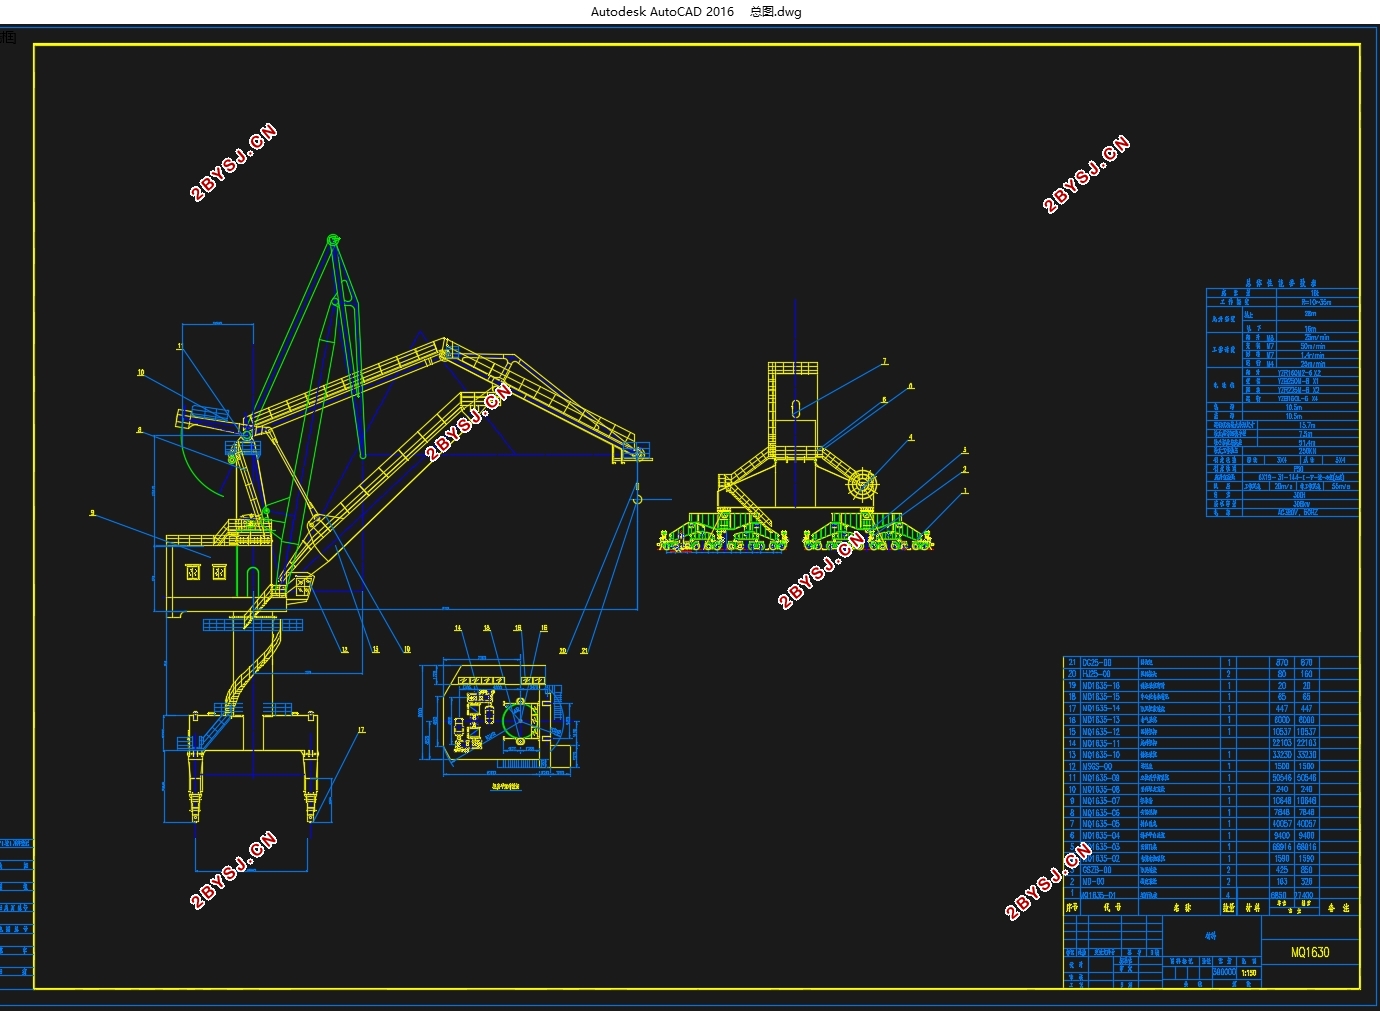
Task: Select part code NSGS-00 in parts list
Action: click(1097, 766)
